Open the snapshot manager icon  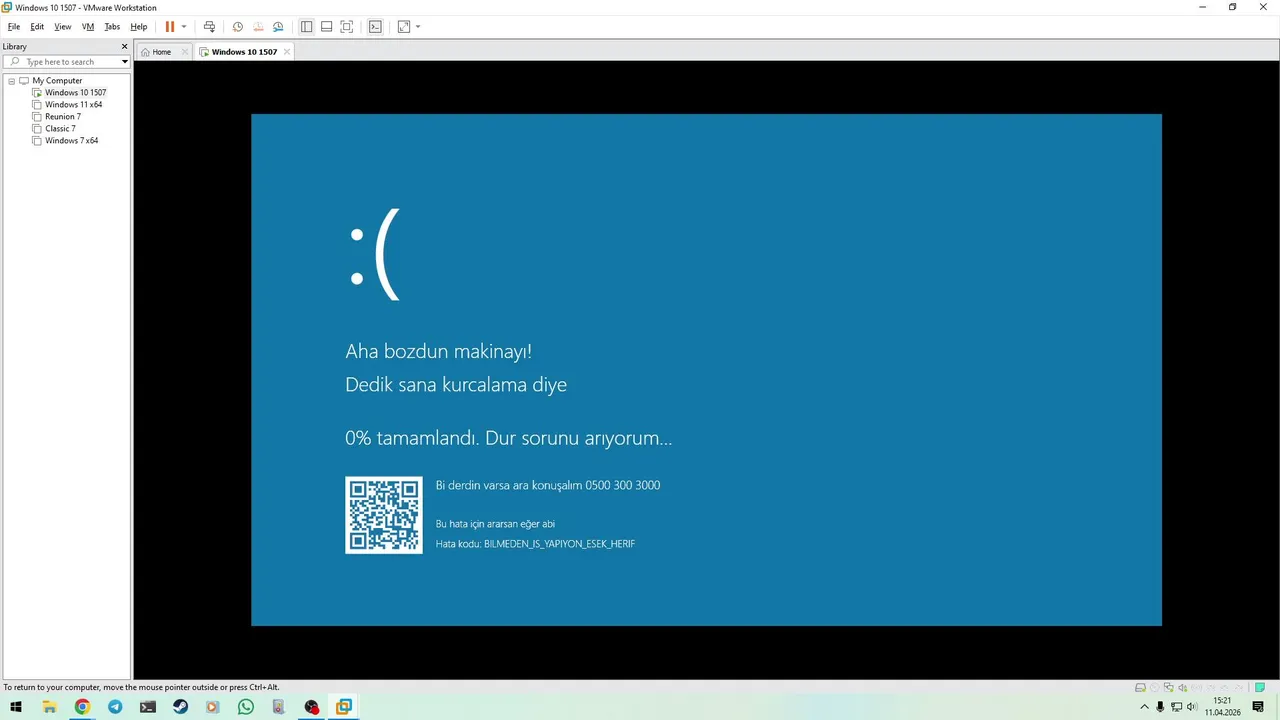point(278,27)
